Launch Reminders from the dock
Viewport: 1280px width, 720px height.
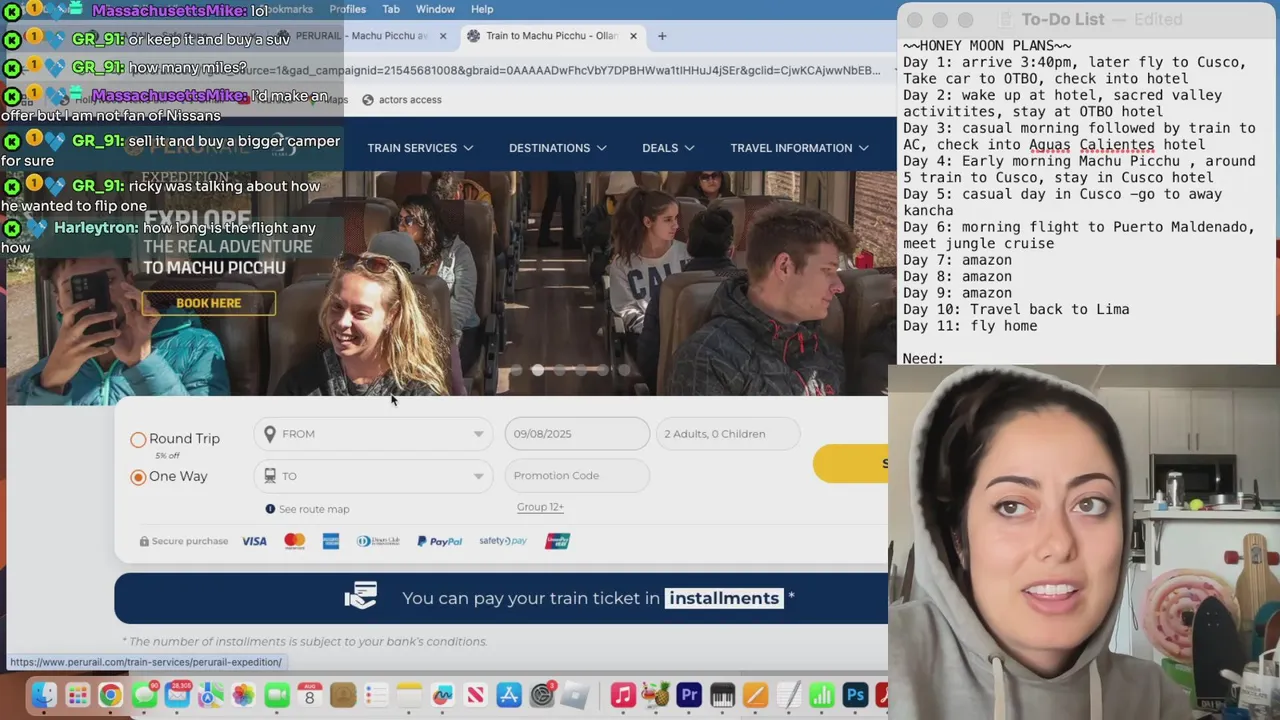click(x=376, y=695)
